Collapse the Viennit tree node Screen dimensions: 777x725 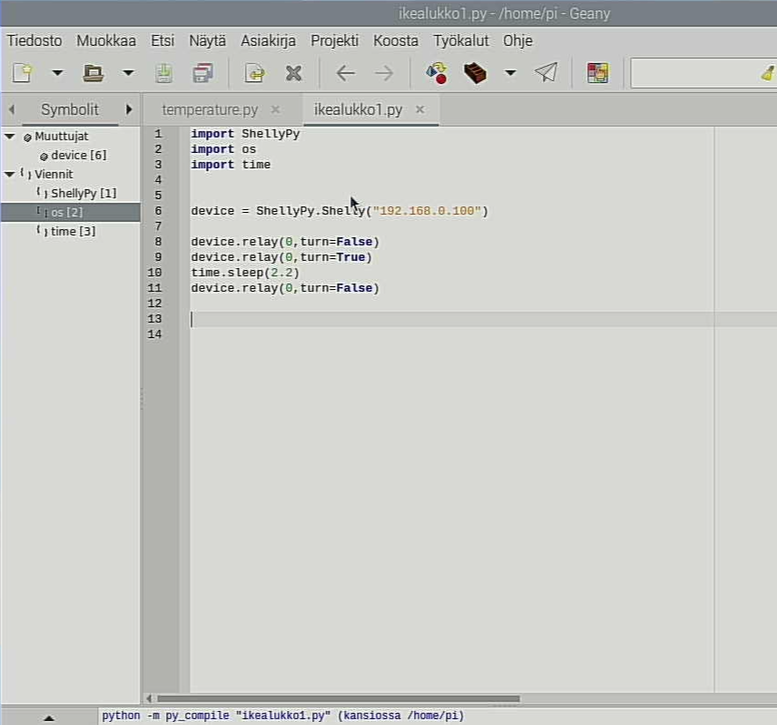pos(9,174)
